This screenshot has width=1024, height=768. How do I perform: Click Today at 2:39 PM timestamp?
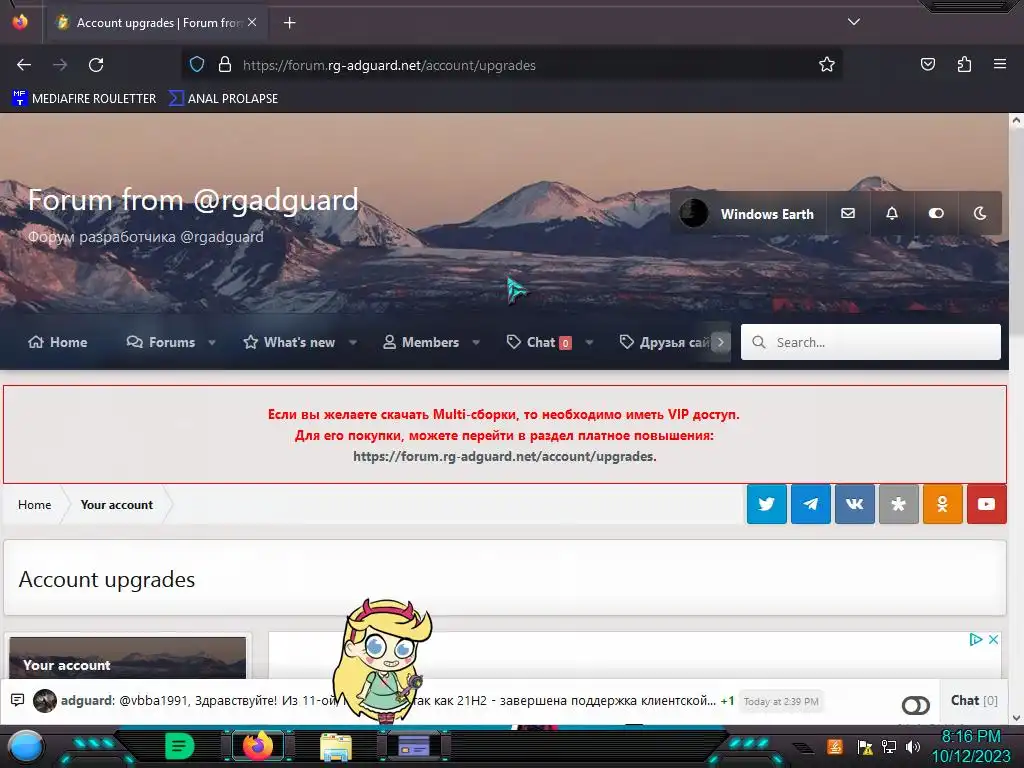(x=781, y=701)
